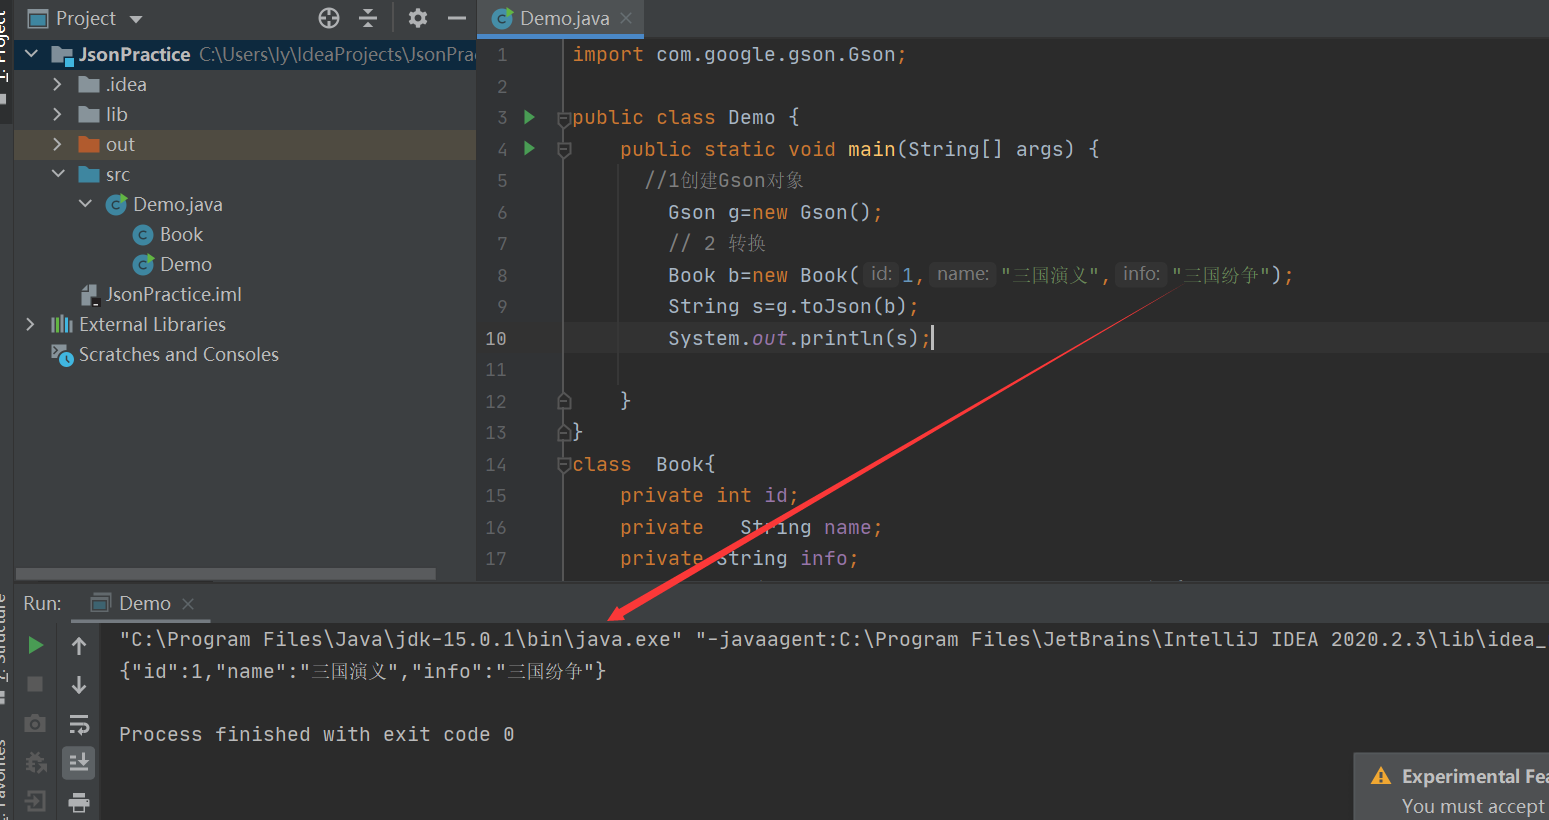1549x820 pixels.
Task: Collapse the src folder
Action: coord(58,174)
